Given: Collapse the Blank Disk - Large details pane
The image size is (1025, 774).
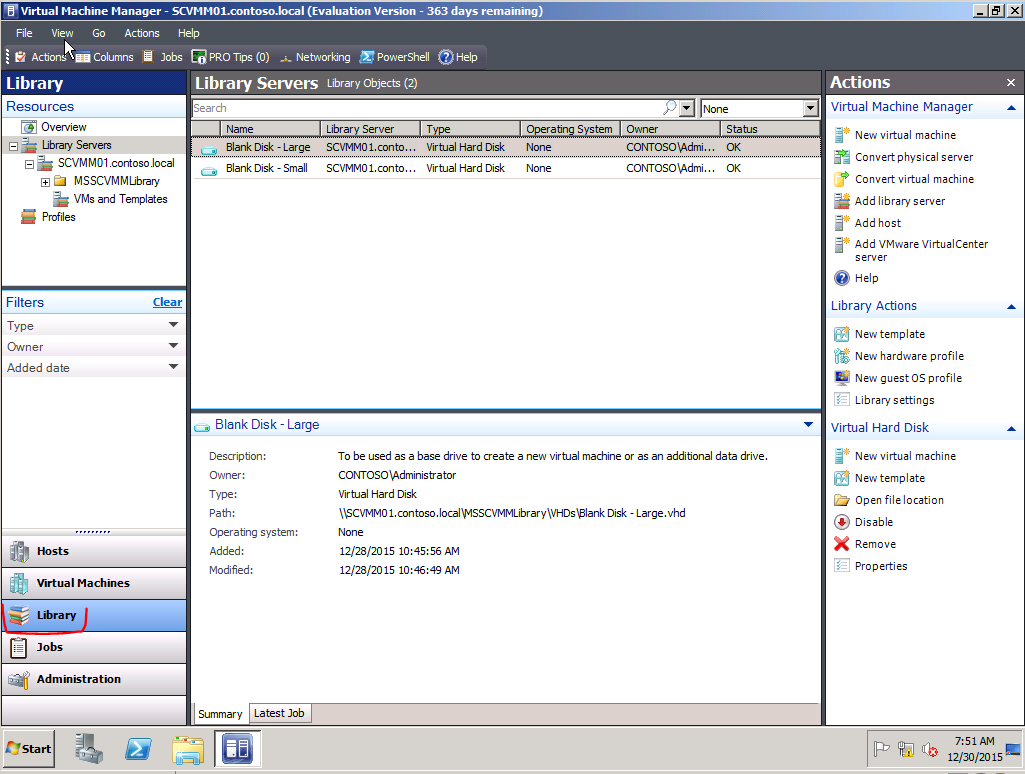Looking at the screenshot, I should pyautogui.click(x=808, y=425).
